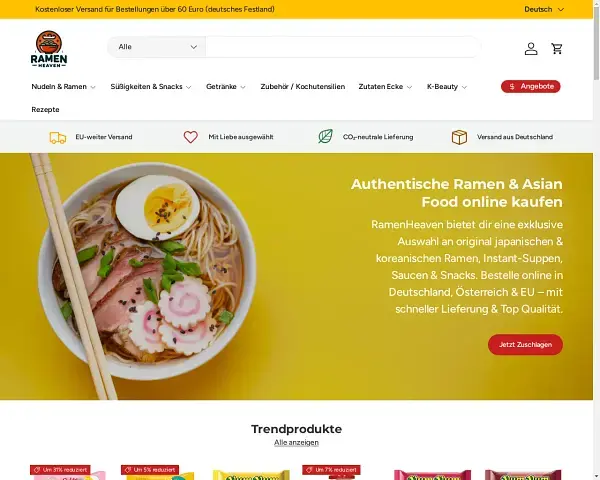Click the dollar icon on the Angebote button
600x480 pixels.
[x=512, y=87]
